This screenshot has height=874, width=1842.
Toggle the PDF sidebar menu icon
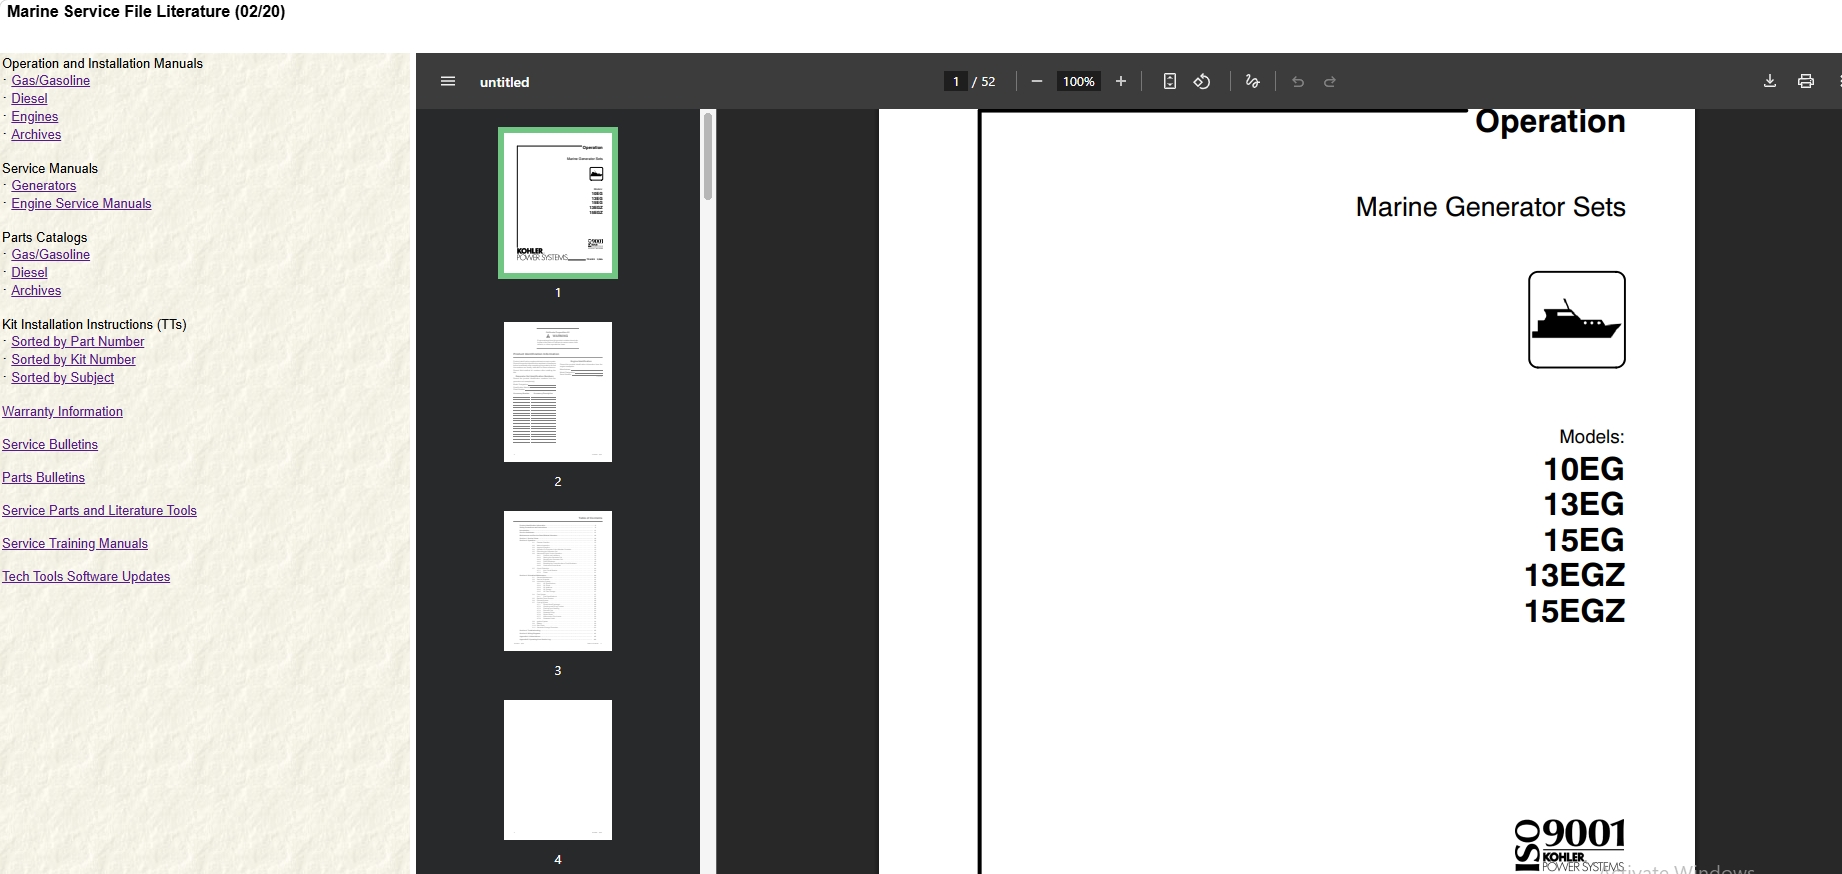[448, 82]
